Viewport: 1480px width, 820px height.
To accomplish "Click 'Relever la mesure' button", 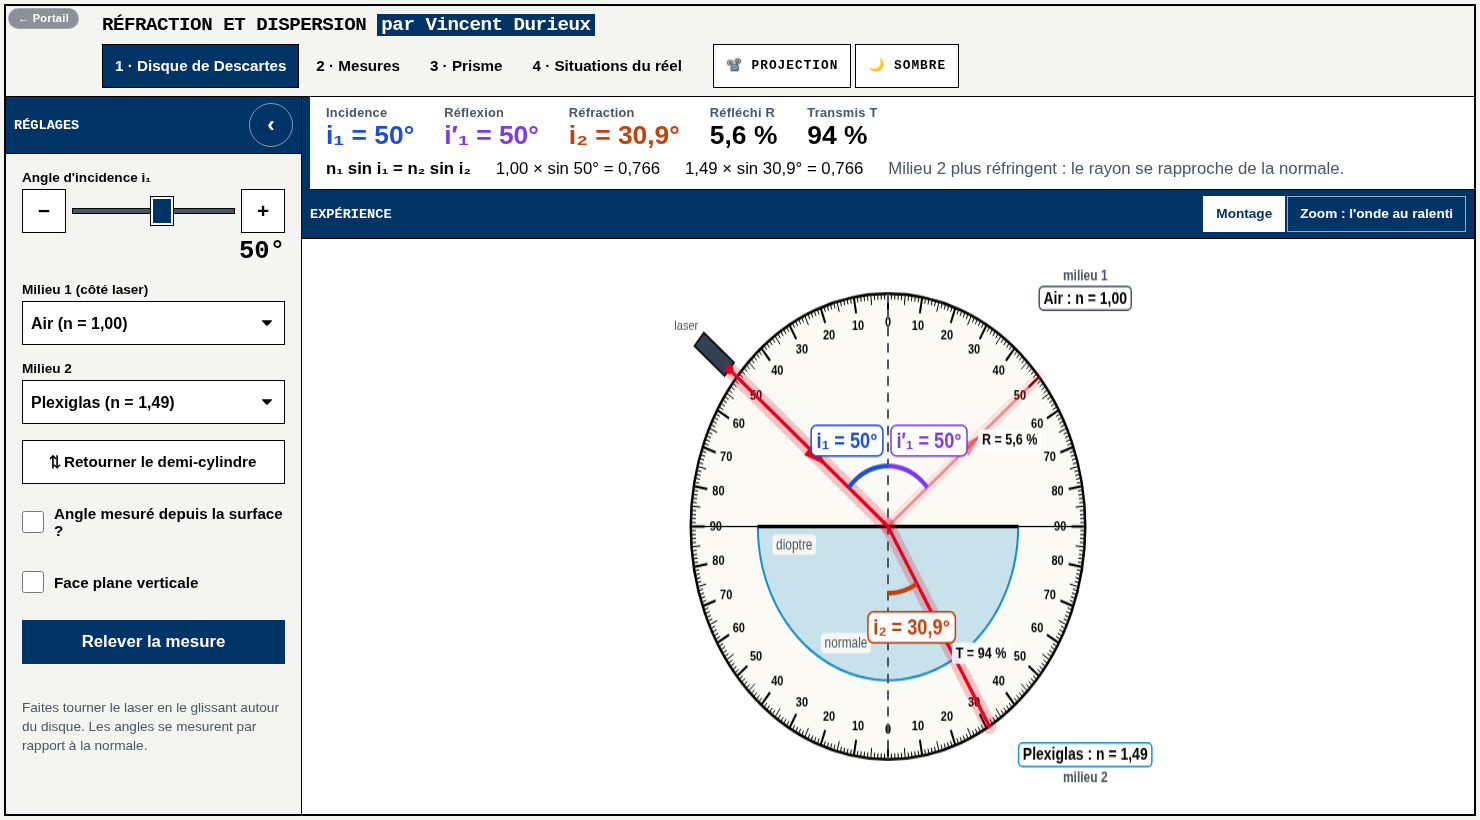I will pos(153,642).
